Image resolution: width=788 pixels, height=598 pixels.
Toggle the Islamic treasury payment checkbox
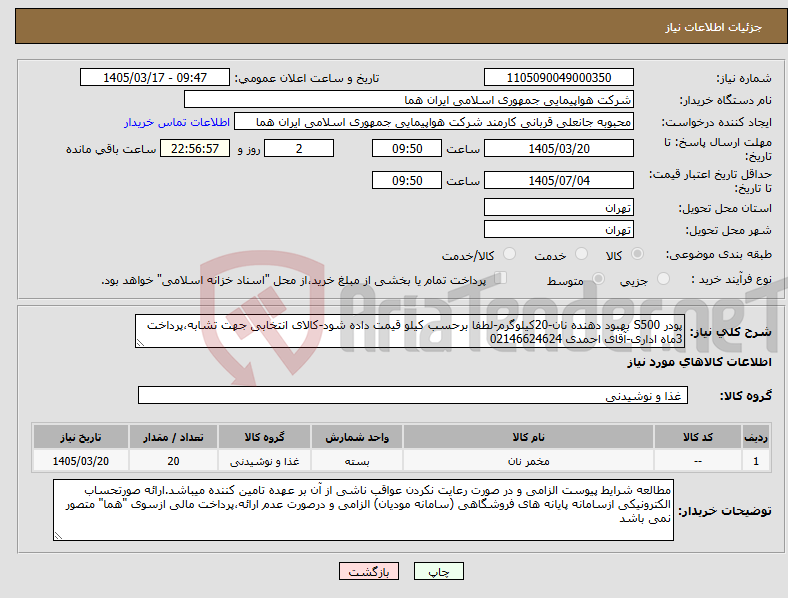(500, 278)
